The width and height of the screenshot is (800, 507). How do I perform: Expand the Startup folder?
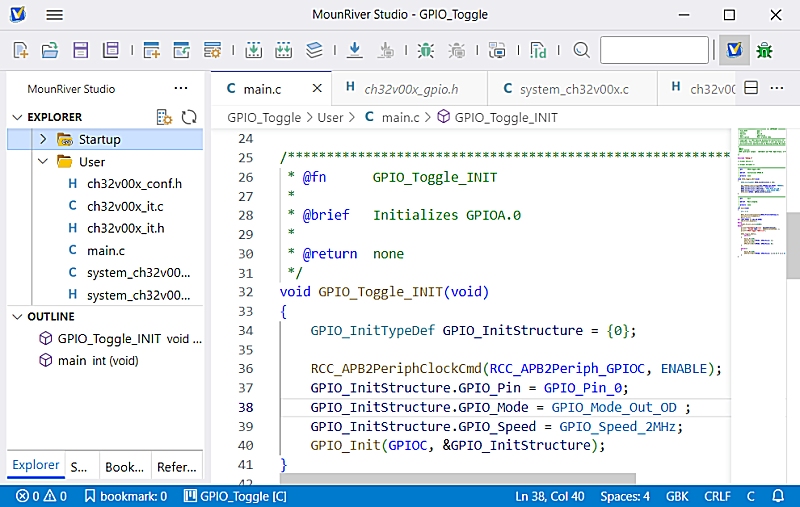(43, 139)
